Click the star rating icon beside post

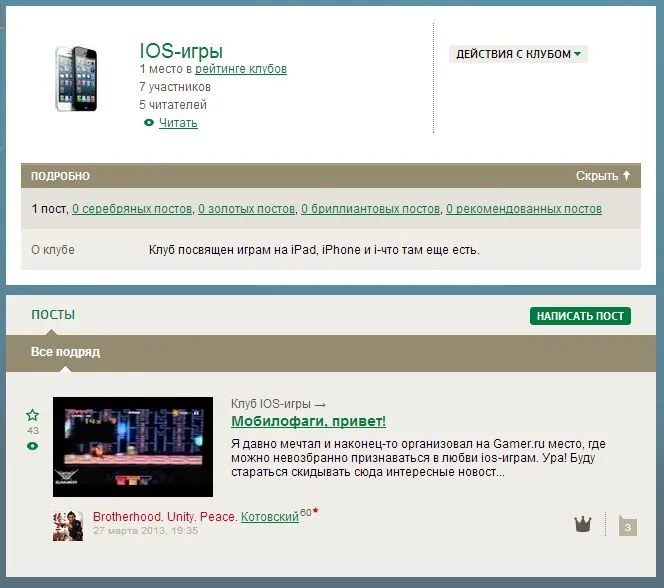[x=33, y=415]
